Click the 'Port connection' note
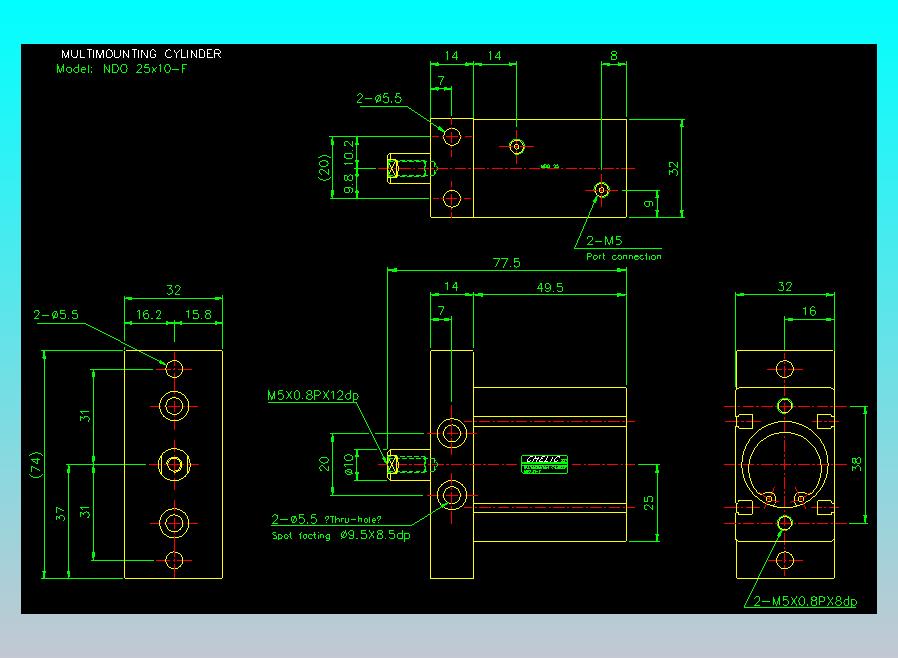 point(624,257)
